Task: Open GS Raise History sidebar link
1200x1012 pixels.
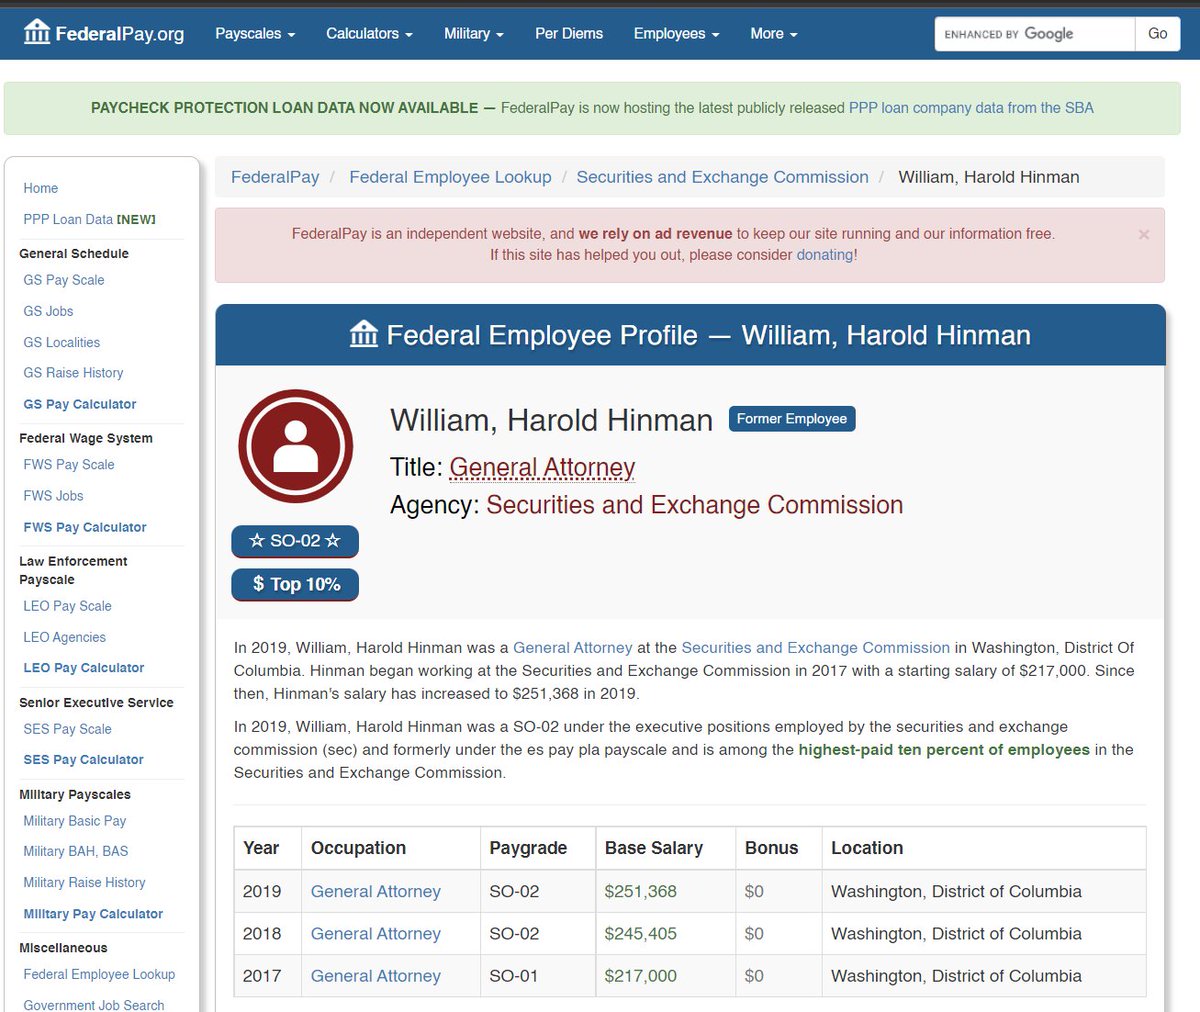Action: pyautogui.click(x=73, y=373)
